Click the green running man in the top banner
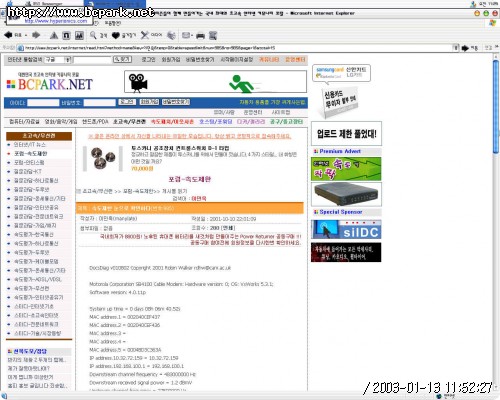The image size is (500, 400). point(242,84)
